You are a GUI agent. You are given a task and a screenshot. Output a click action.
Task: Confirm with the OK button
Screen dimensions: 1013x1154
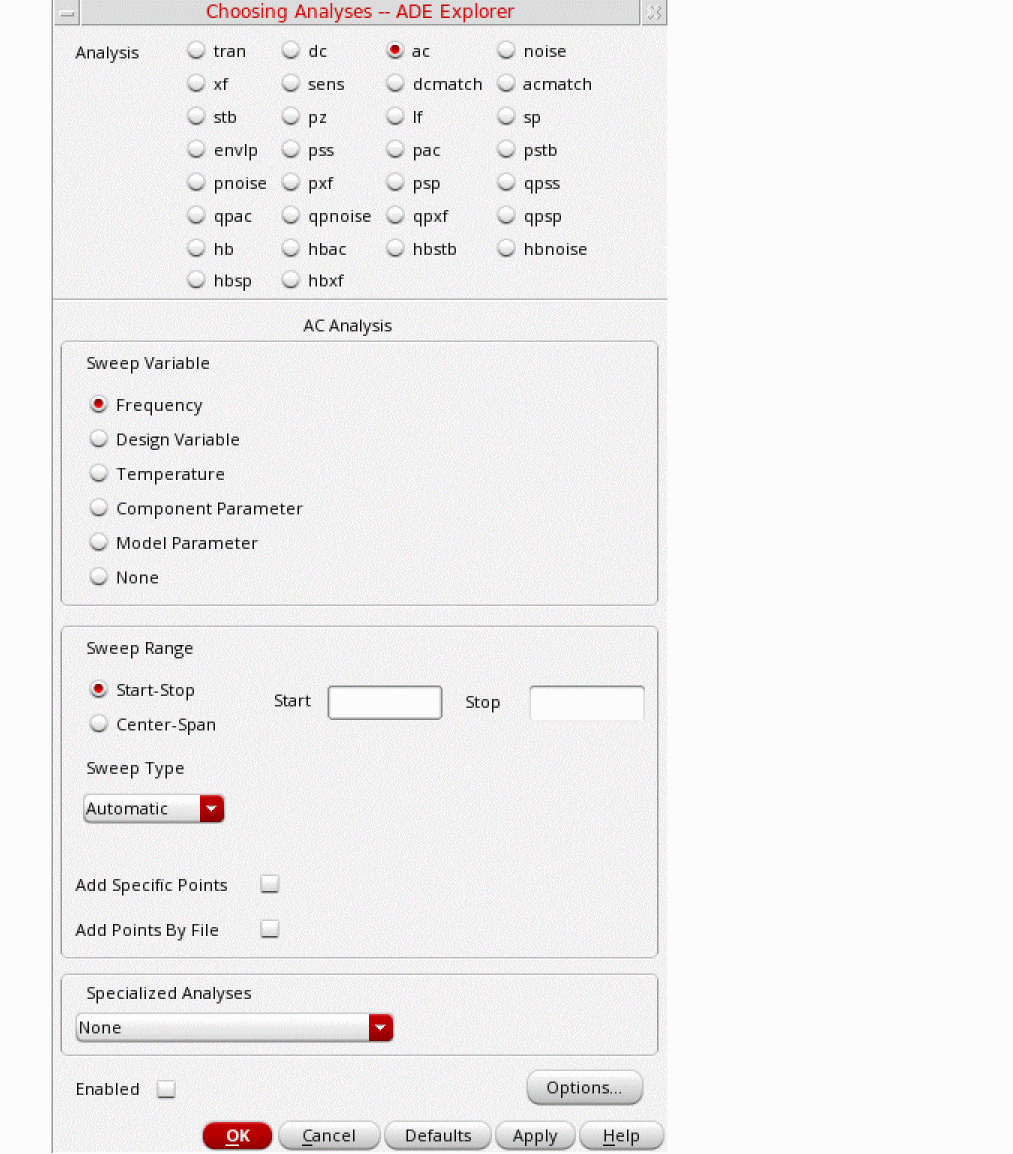tap(238, 1136)
